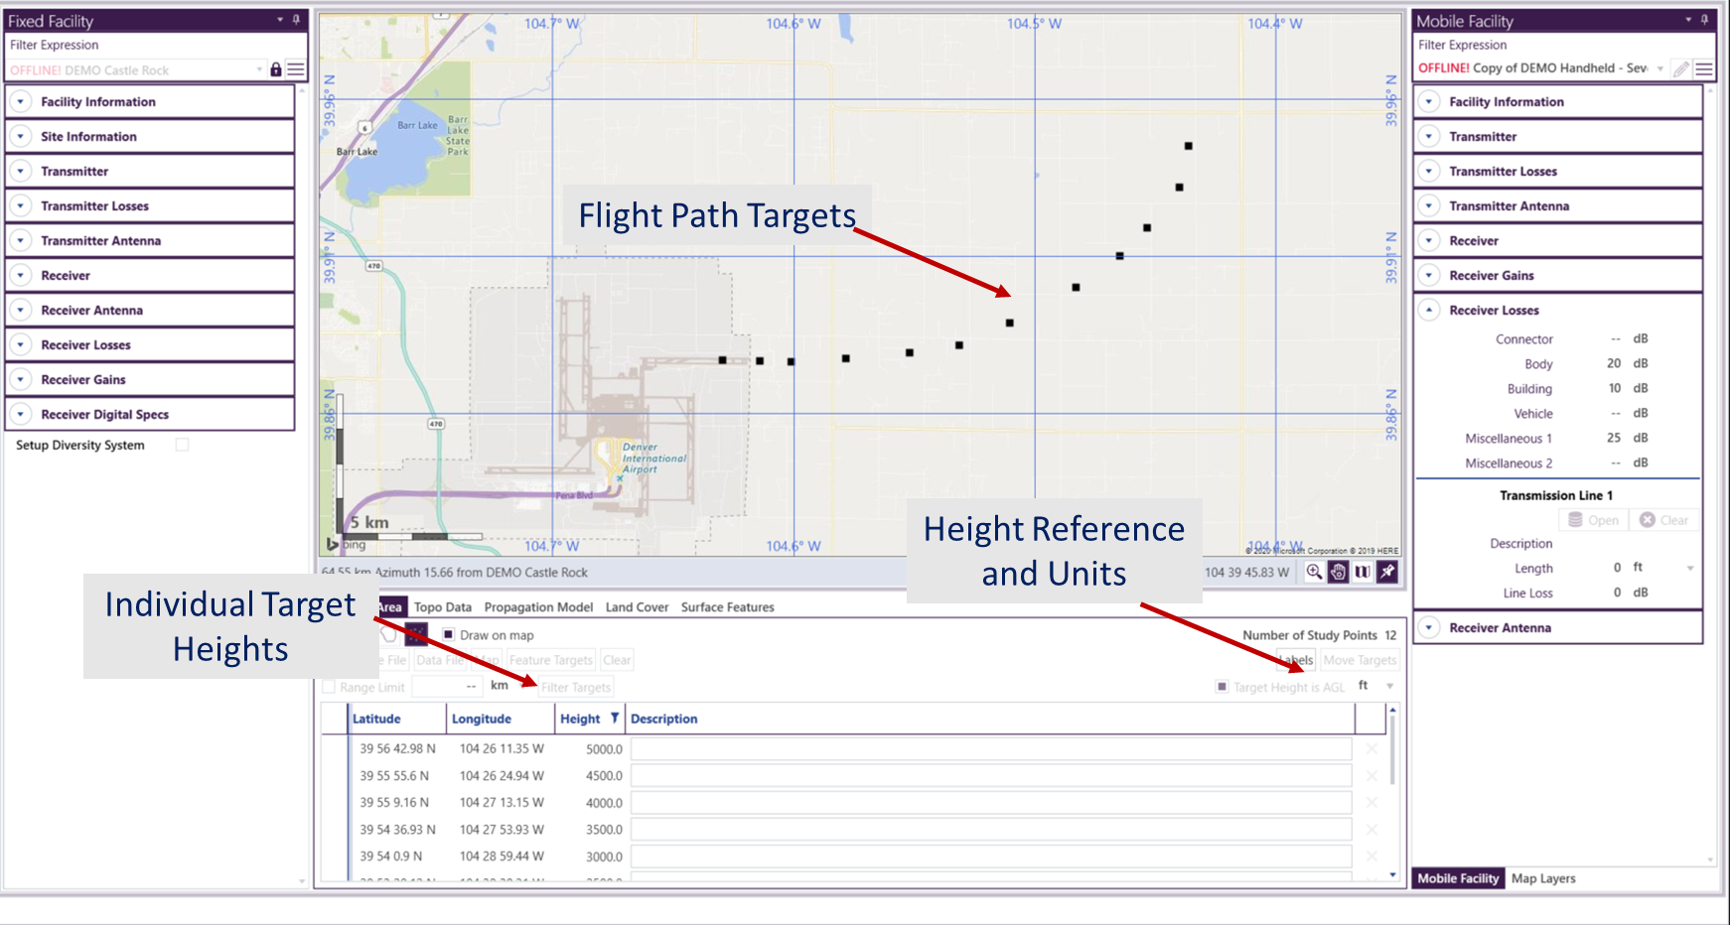The height and width of the screenshot is (925, 1730).
Task: Click the Feature Targets button
Action: [x=550, y=660]
